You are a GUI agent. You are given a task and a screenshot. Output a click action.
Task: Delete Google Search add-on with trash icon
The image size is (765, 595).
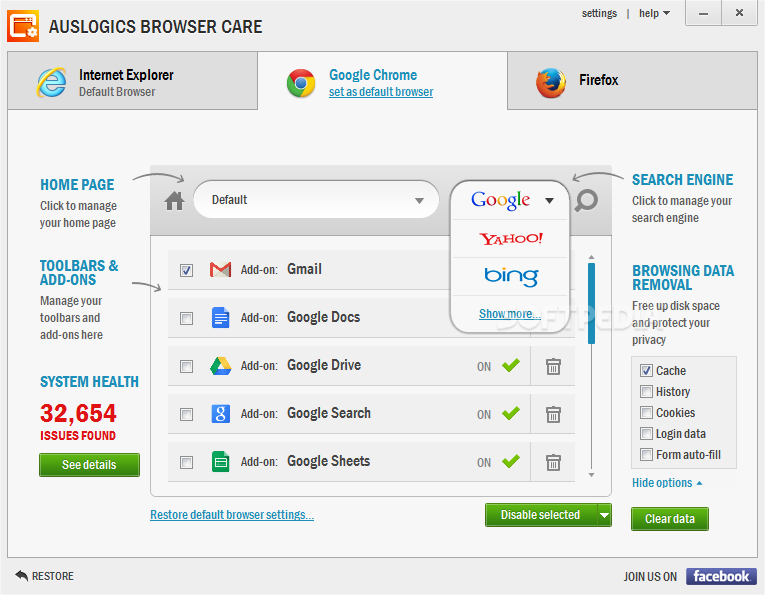[553, 414]
